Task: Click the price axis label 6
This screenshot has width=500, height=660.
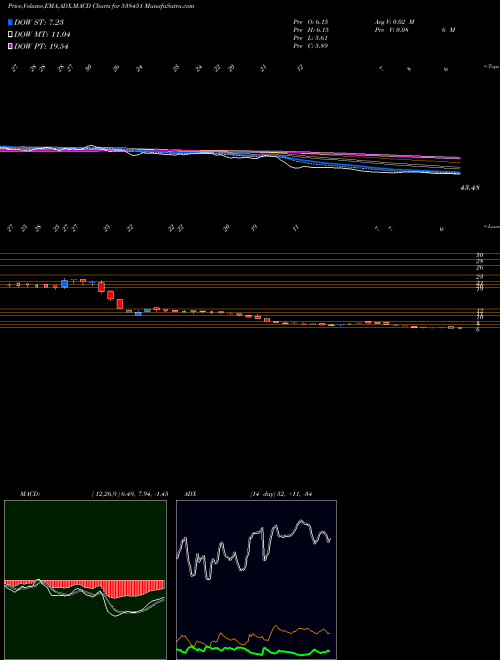Action: point(478,330)
